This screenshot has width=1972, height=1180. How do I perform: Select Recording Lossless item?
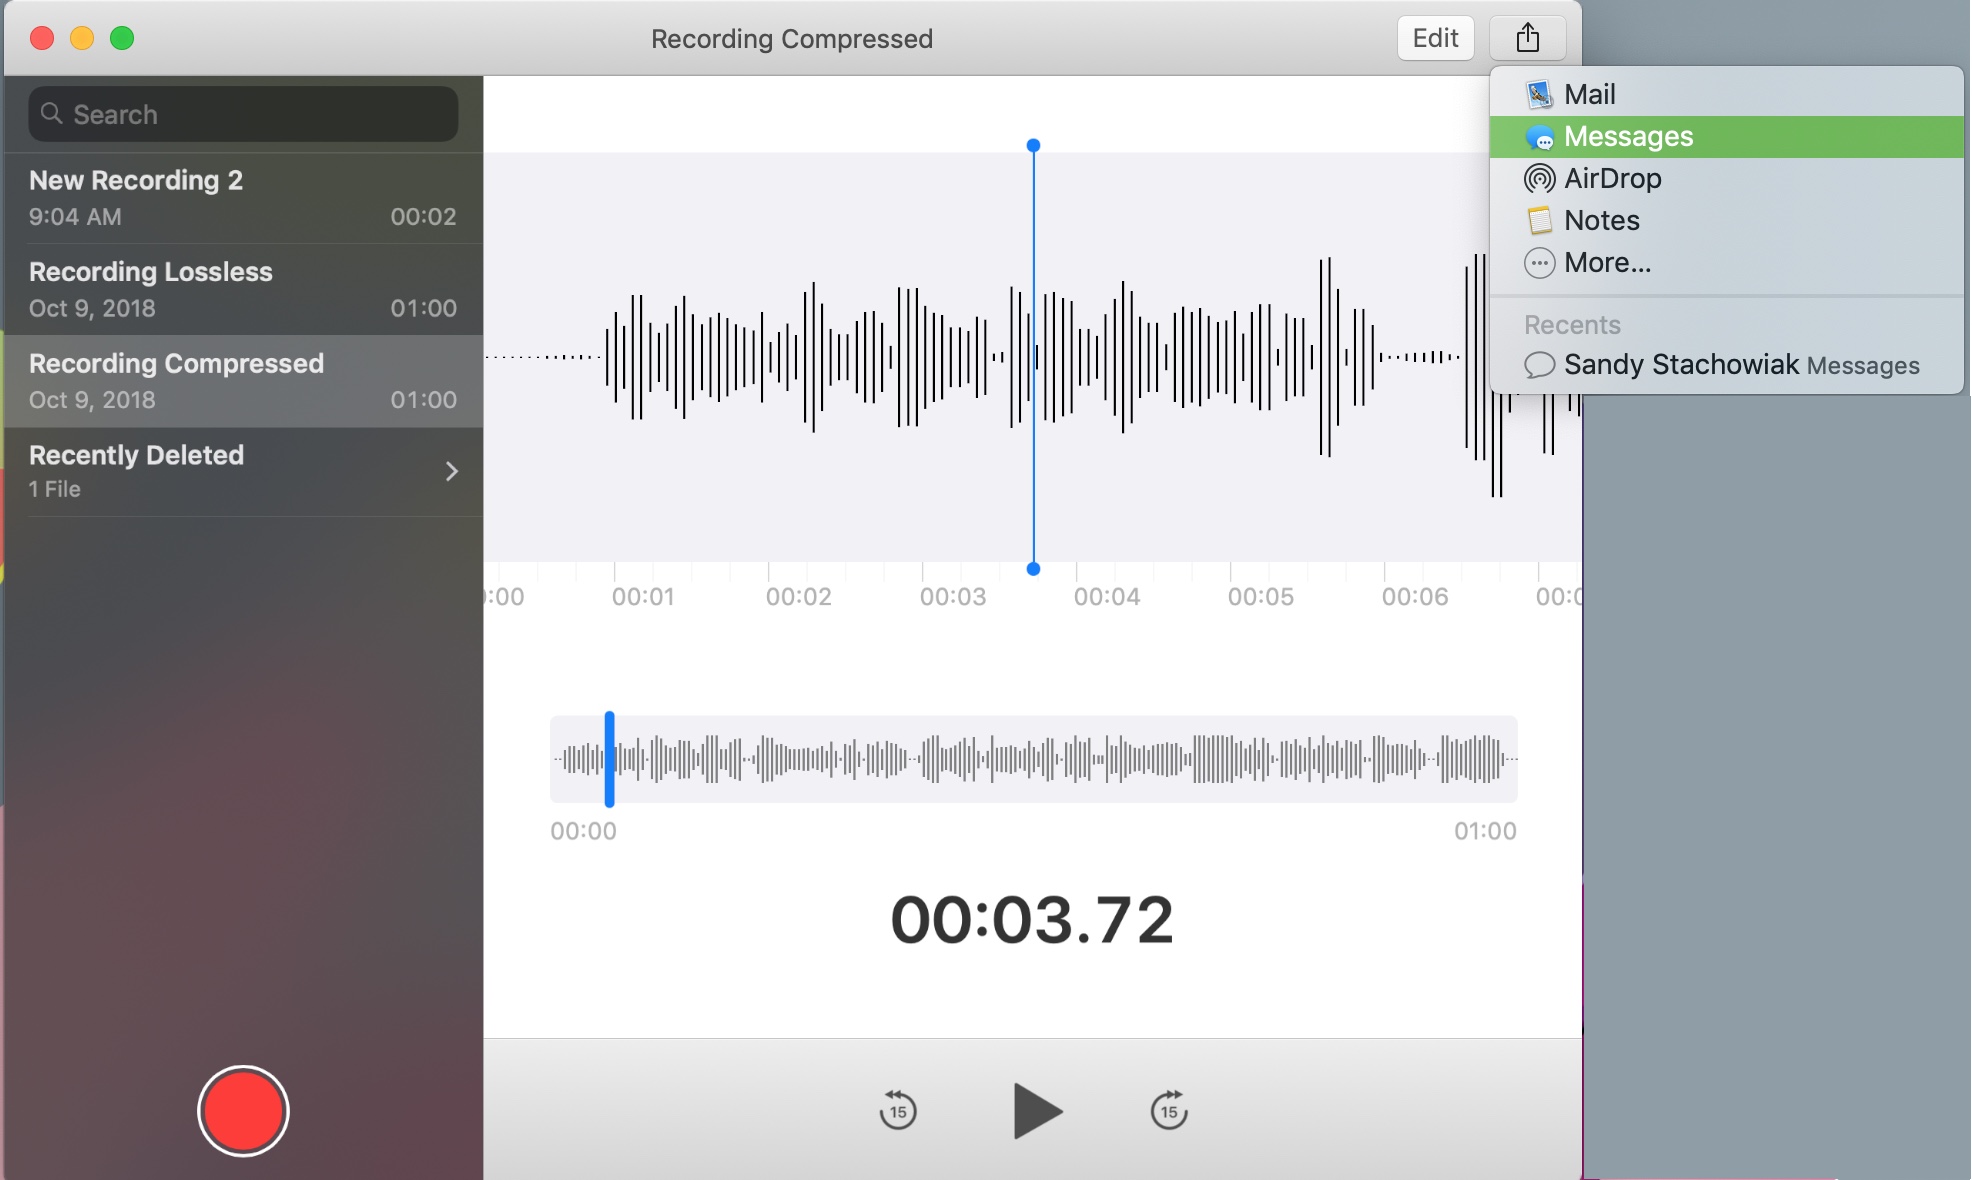coord(243,290)
